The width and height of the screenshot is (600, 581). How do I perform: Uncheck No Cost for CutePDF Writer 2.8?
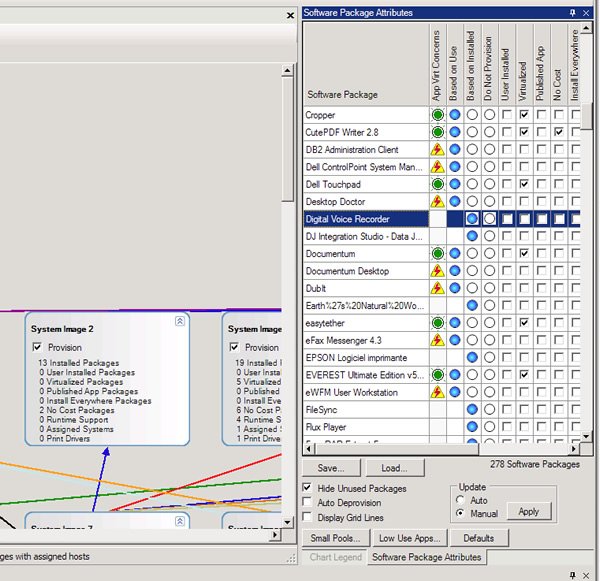(559, 132)
